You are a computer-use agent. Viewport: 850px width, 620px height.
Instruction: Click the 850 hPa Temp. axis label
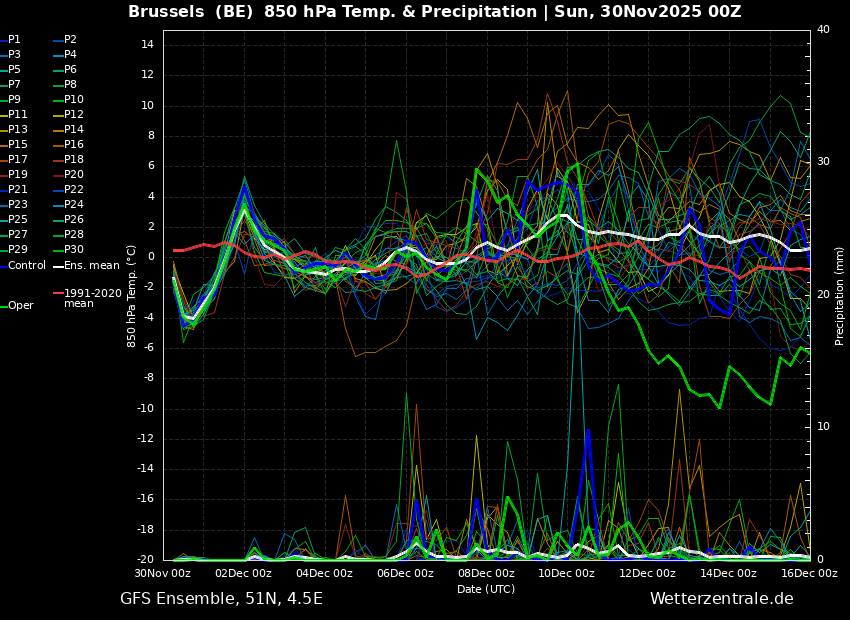[x=132, y=295]
